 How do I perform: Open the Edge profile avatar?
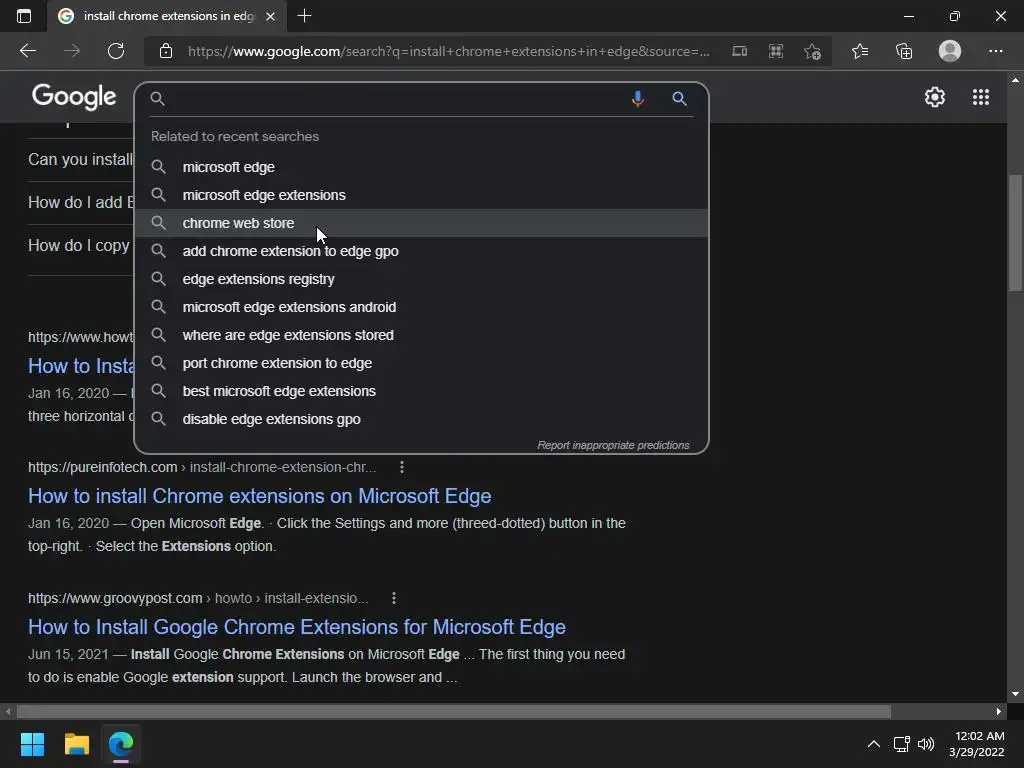tap(950, 51)
